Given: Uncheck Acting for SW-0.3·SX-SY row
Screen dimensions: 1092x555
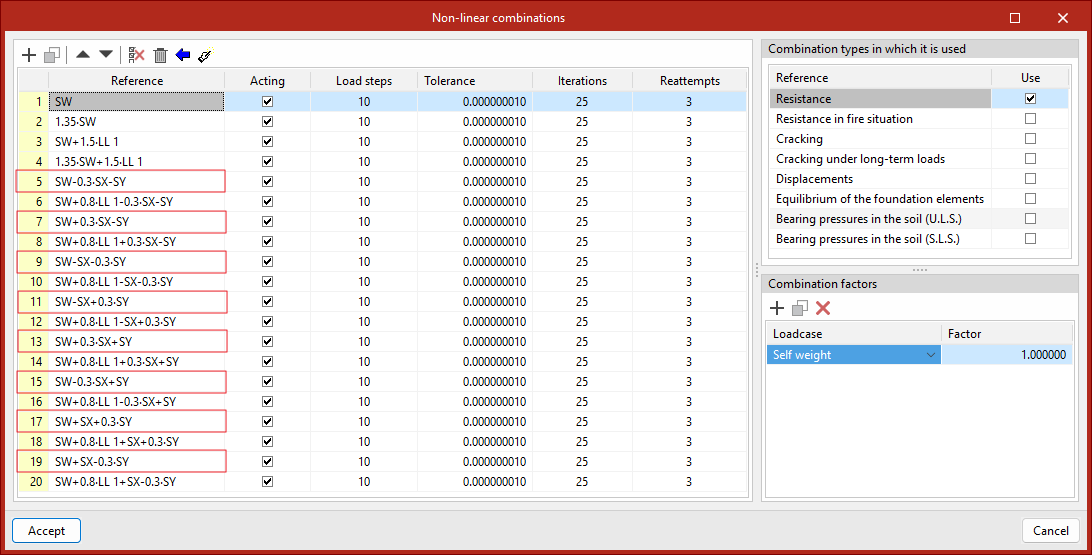Looking at the screenshot, I should tap(267, 182).
